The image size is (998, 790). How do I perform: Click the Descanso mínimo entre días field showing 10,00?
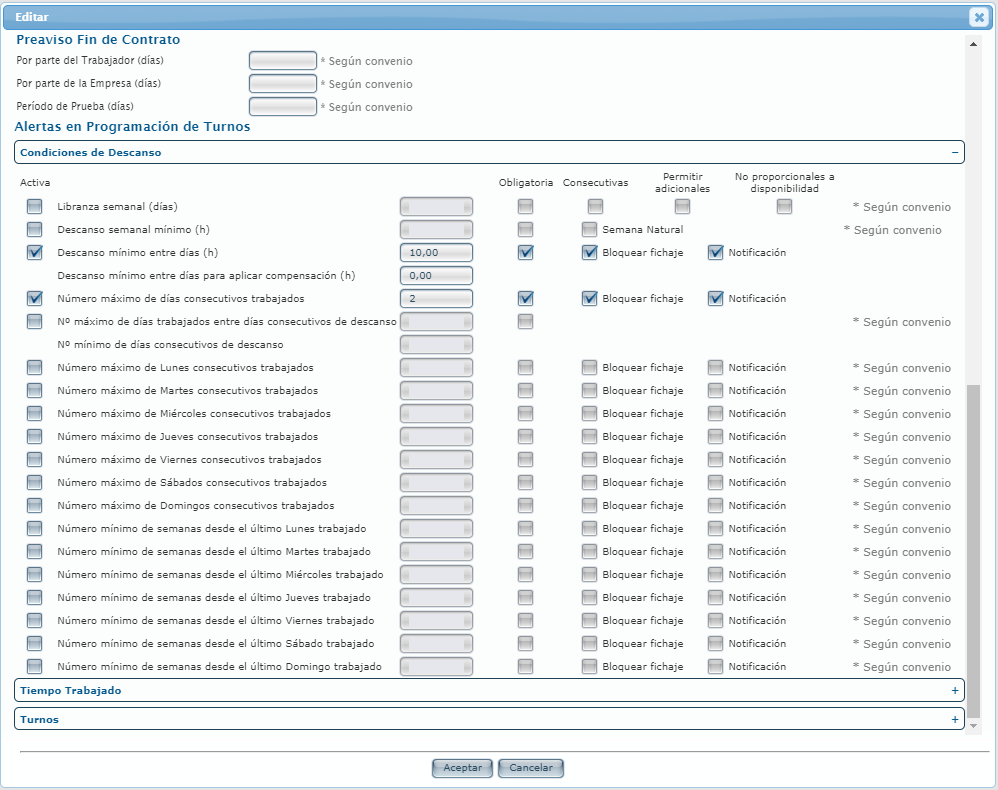[436, 252]
